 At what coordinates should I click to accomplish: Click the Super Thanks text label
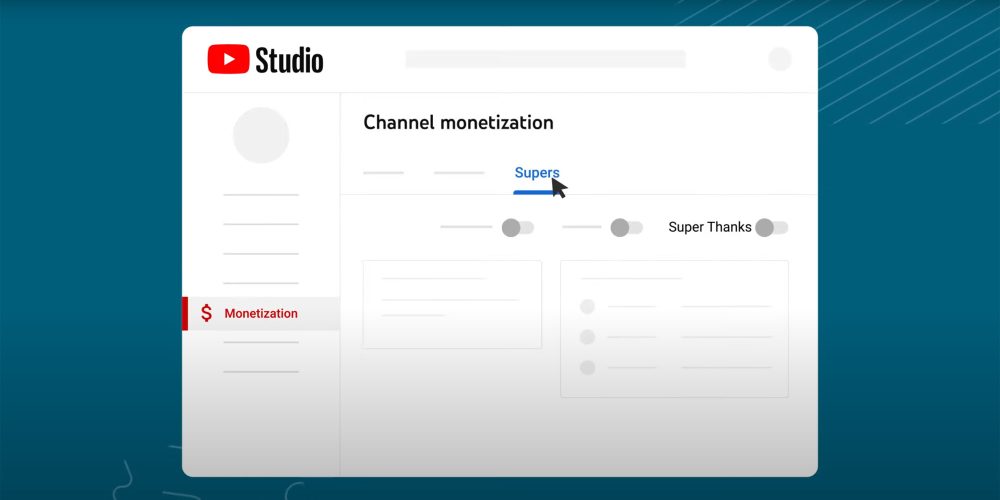tap(709, 227)
